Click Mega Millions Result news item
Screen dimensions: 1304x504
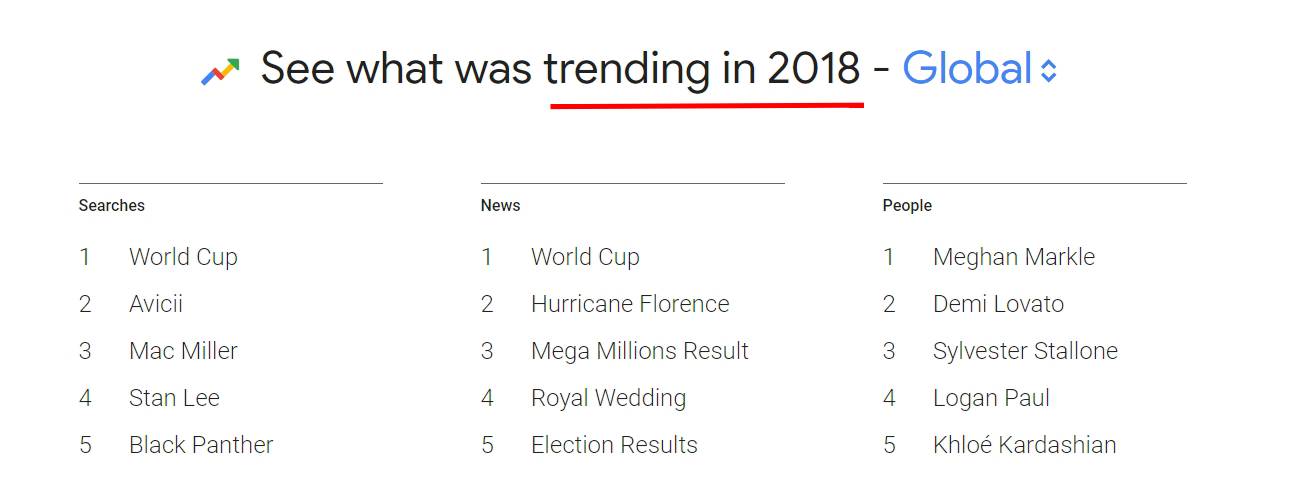640,351
